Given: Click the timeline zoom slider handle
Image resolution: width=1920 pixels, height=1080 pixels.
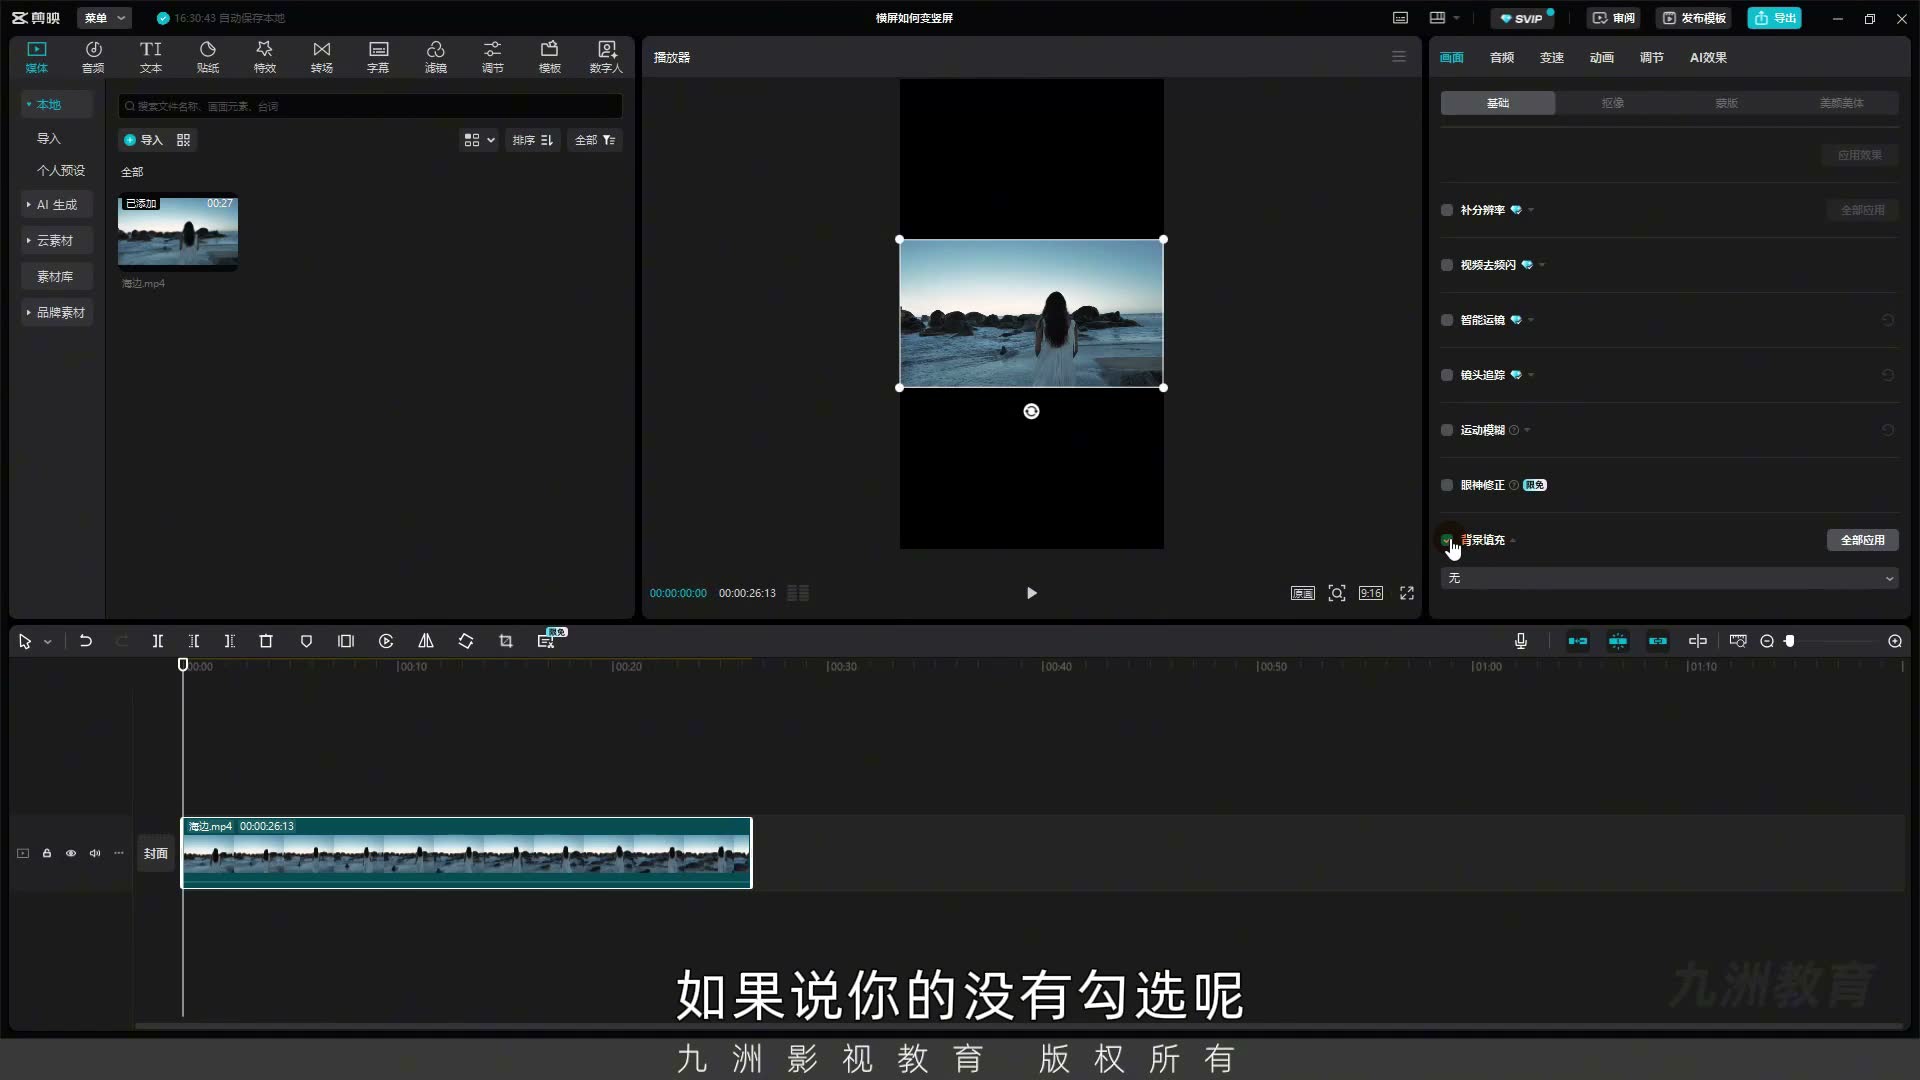Looking at the screenshot, I should click(x=1790, y=641).
